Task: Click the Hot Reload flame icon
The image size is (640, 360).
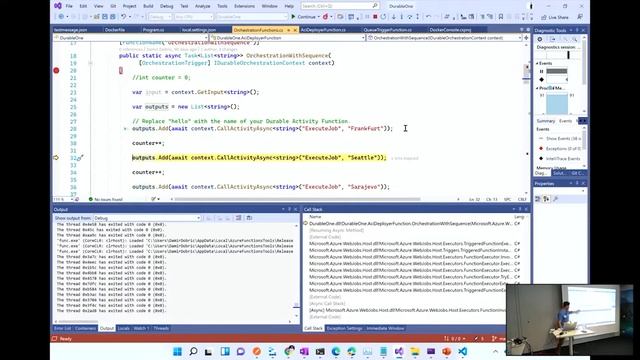Action: pos(325,17)
